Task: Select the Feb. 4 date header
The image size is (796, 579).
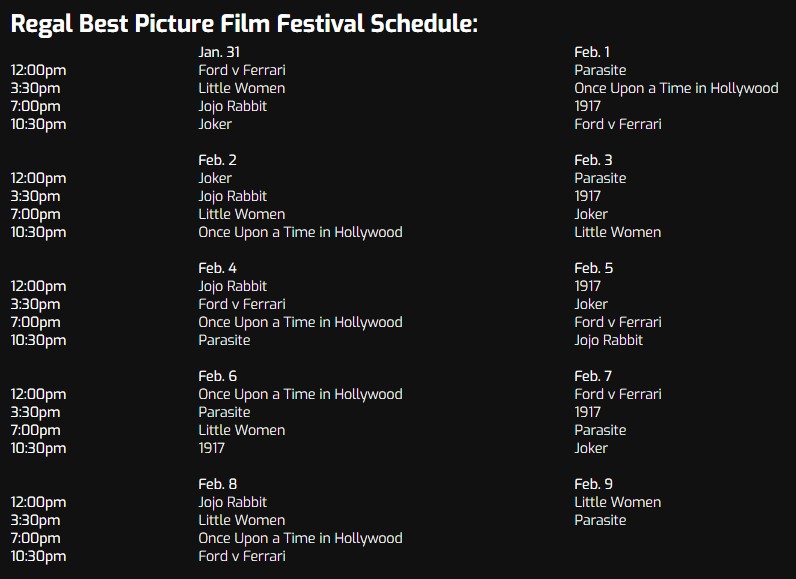Action: 217,268
